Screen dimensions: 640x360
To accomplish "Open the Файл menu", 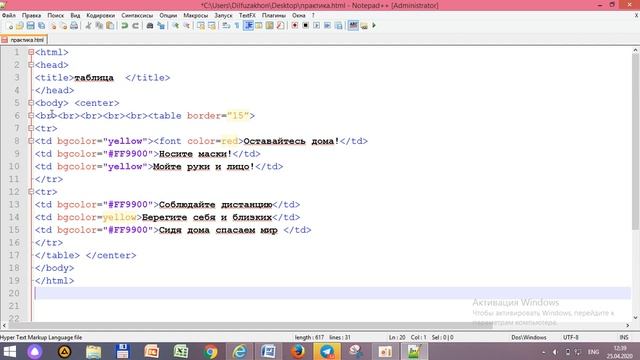I will pyautogui.click(x=9, y=15).
